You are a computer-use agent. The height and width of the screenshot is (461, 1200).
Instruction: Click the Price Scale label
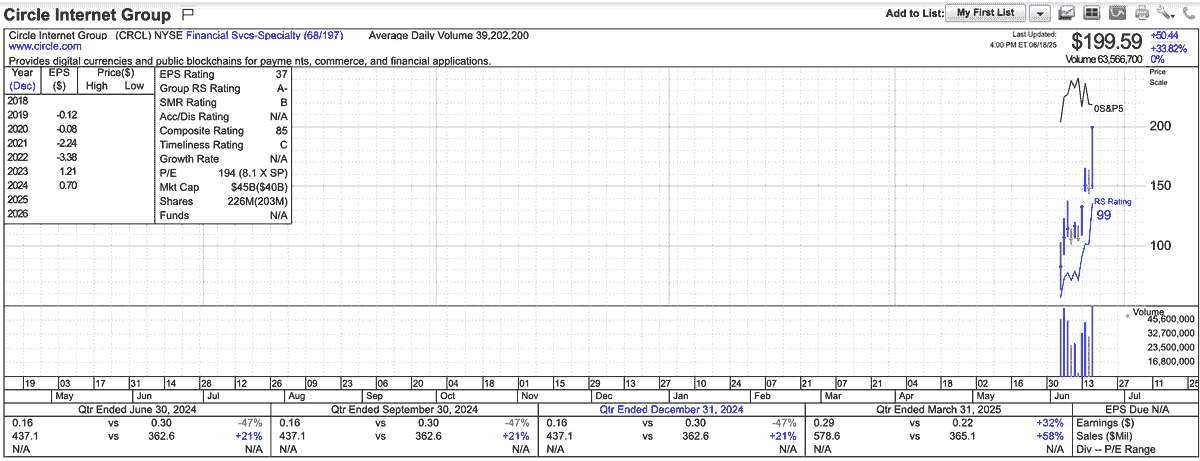[1158, 77]
